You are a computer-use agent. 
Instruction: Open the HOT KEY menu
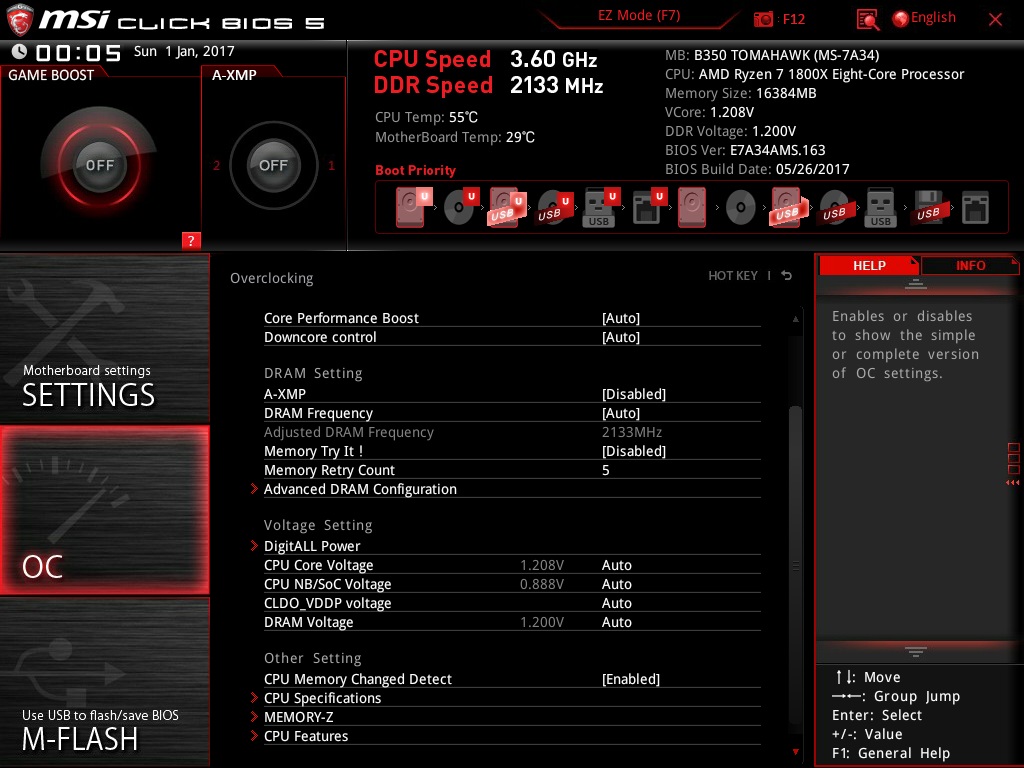[733, 276]
